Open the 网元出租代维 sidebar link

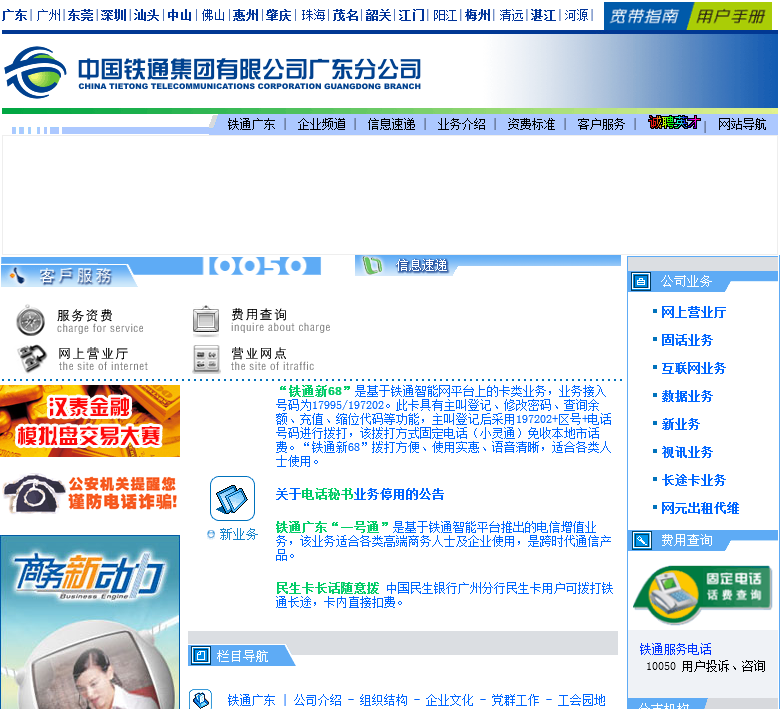(700, 508)
